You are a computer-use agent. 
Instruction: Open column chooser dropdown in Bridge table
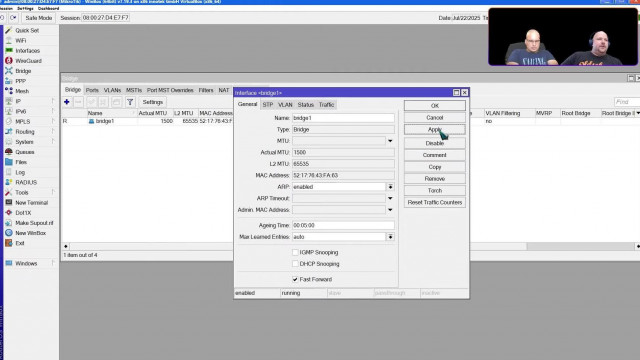pos(638,113)
